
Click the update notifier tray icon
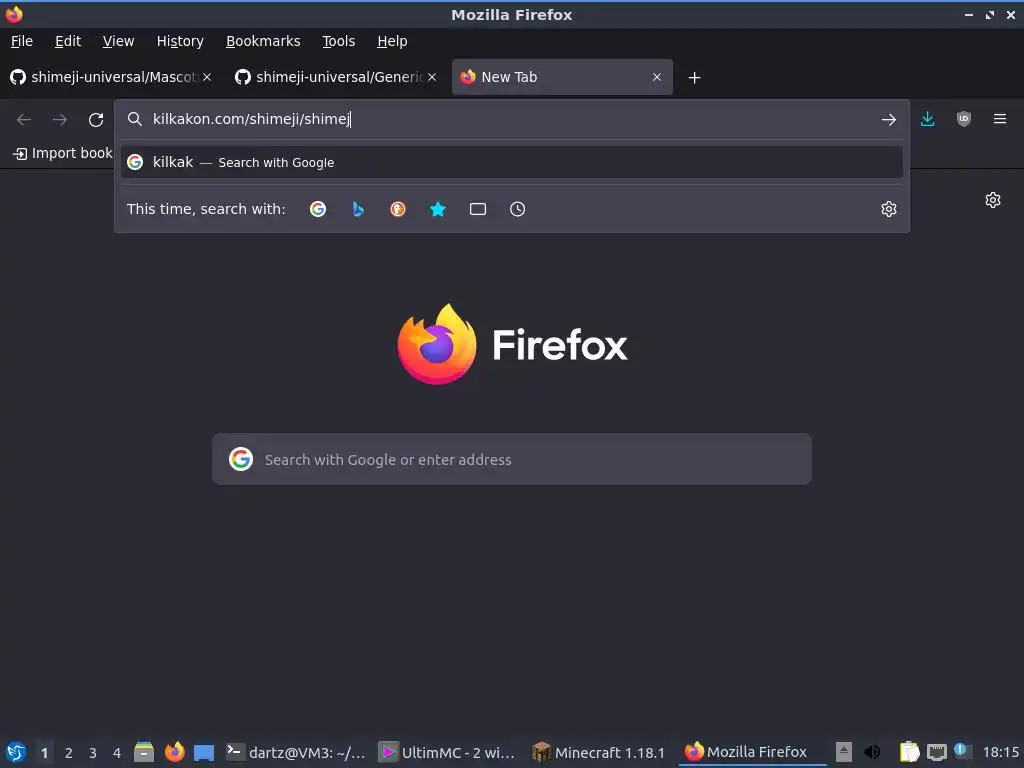pyautogui.click(x=961, y=751)
